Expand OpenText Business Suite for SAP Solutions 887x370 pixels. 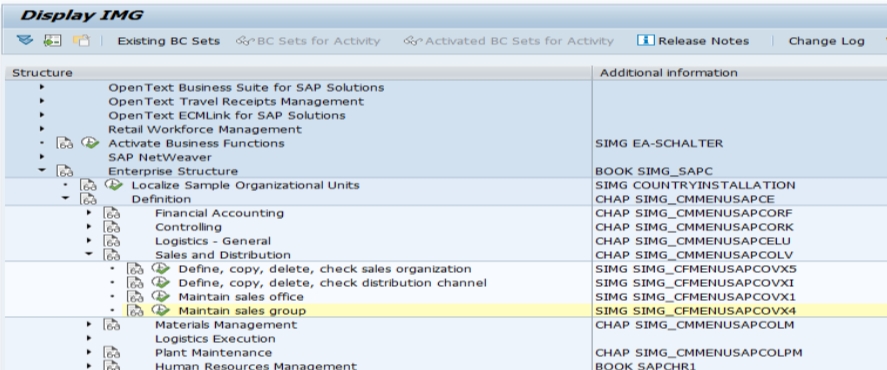[42, 87]
